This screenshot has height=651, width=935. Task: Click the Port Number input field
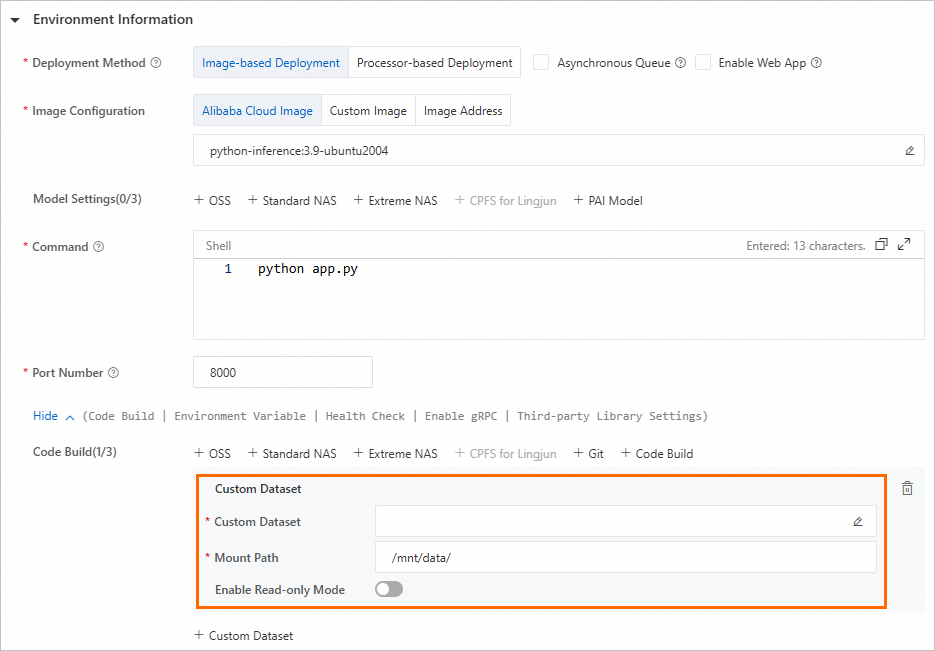[282, 372]
